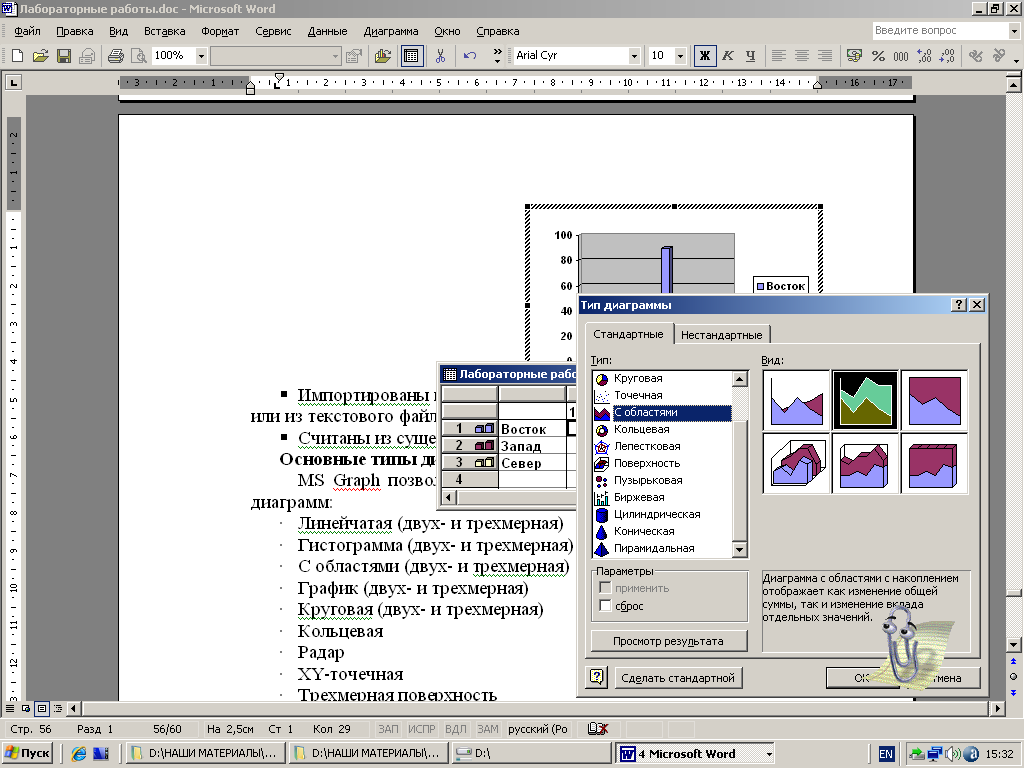
Task: Open the Данные menu
Action: pos(327,31)
